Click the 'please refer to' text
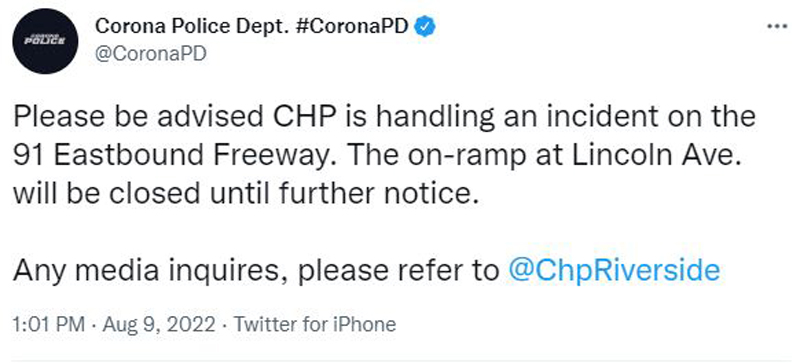The height and width of the screenshot is (363, 800). [398, 271]
